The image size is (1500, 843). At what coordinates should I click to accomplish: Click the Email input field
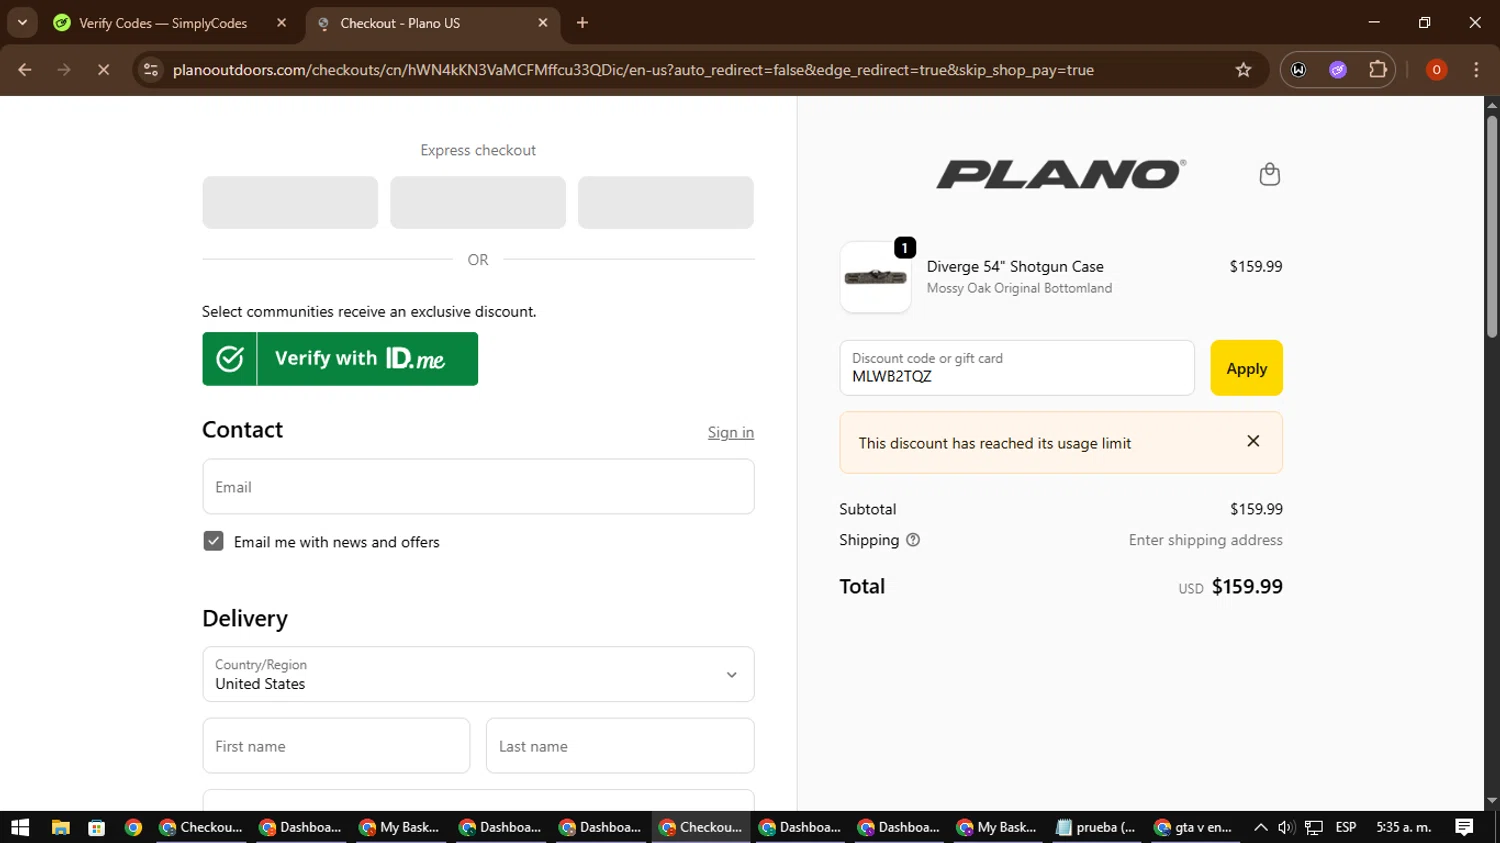pos(478,487)
